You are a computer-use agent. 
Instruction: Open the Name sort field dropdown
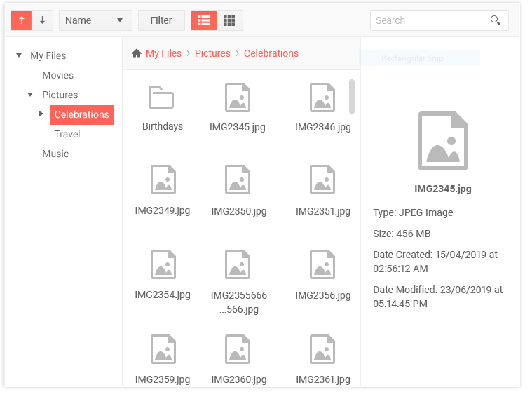click(x=95, y=21)
